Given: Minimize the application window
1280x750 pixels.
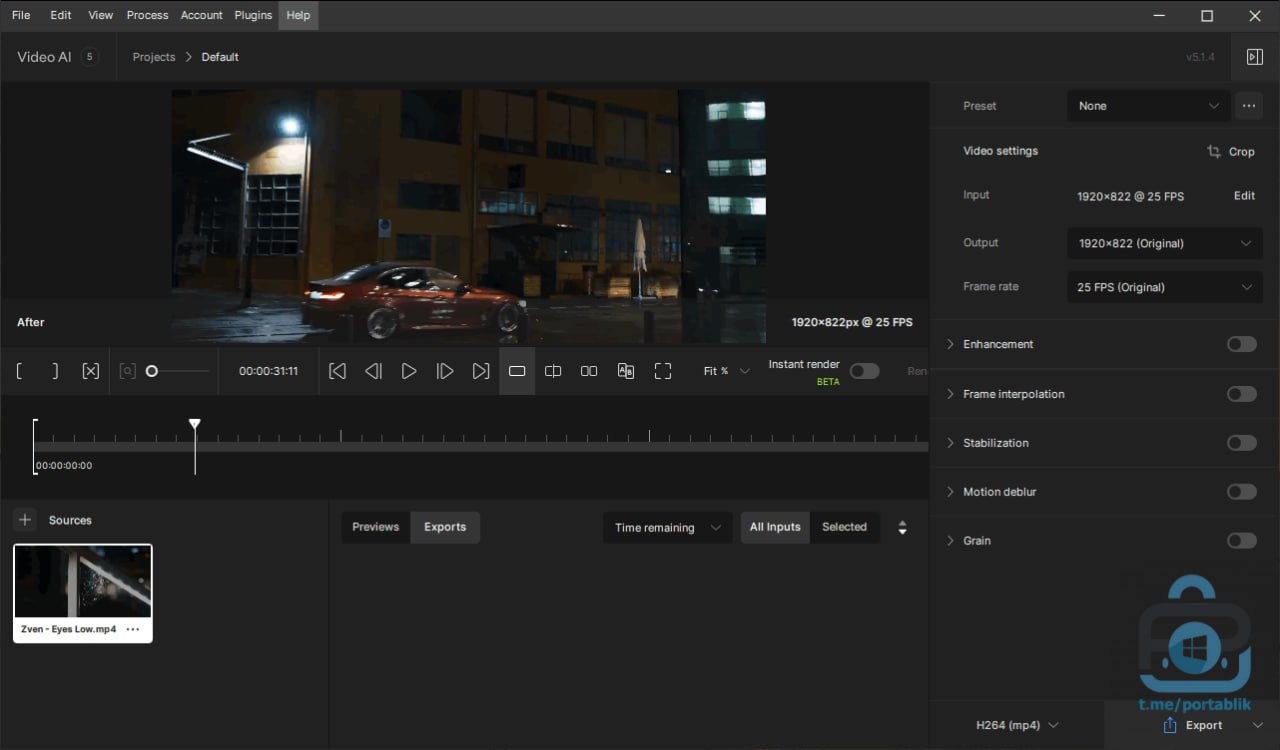Looking at the screenshot, I should pos(1160,15).
